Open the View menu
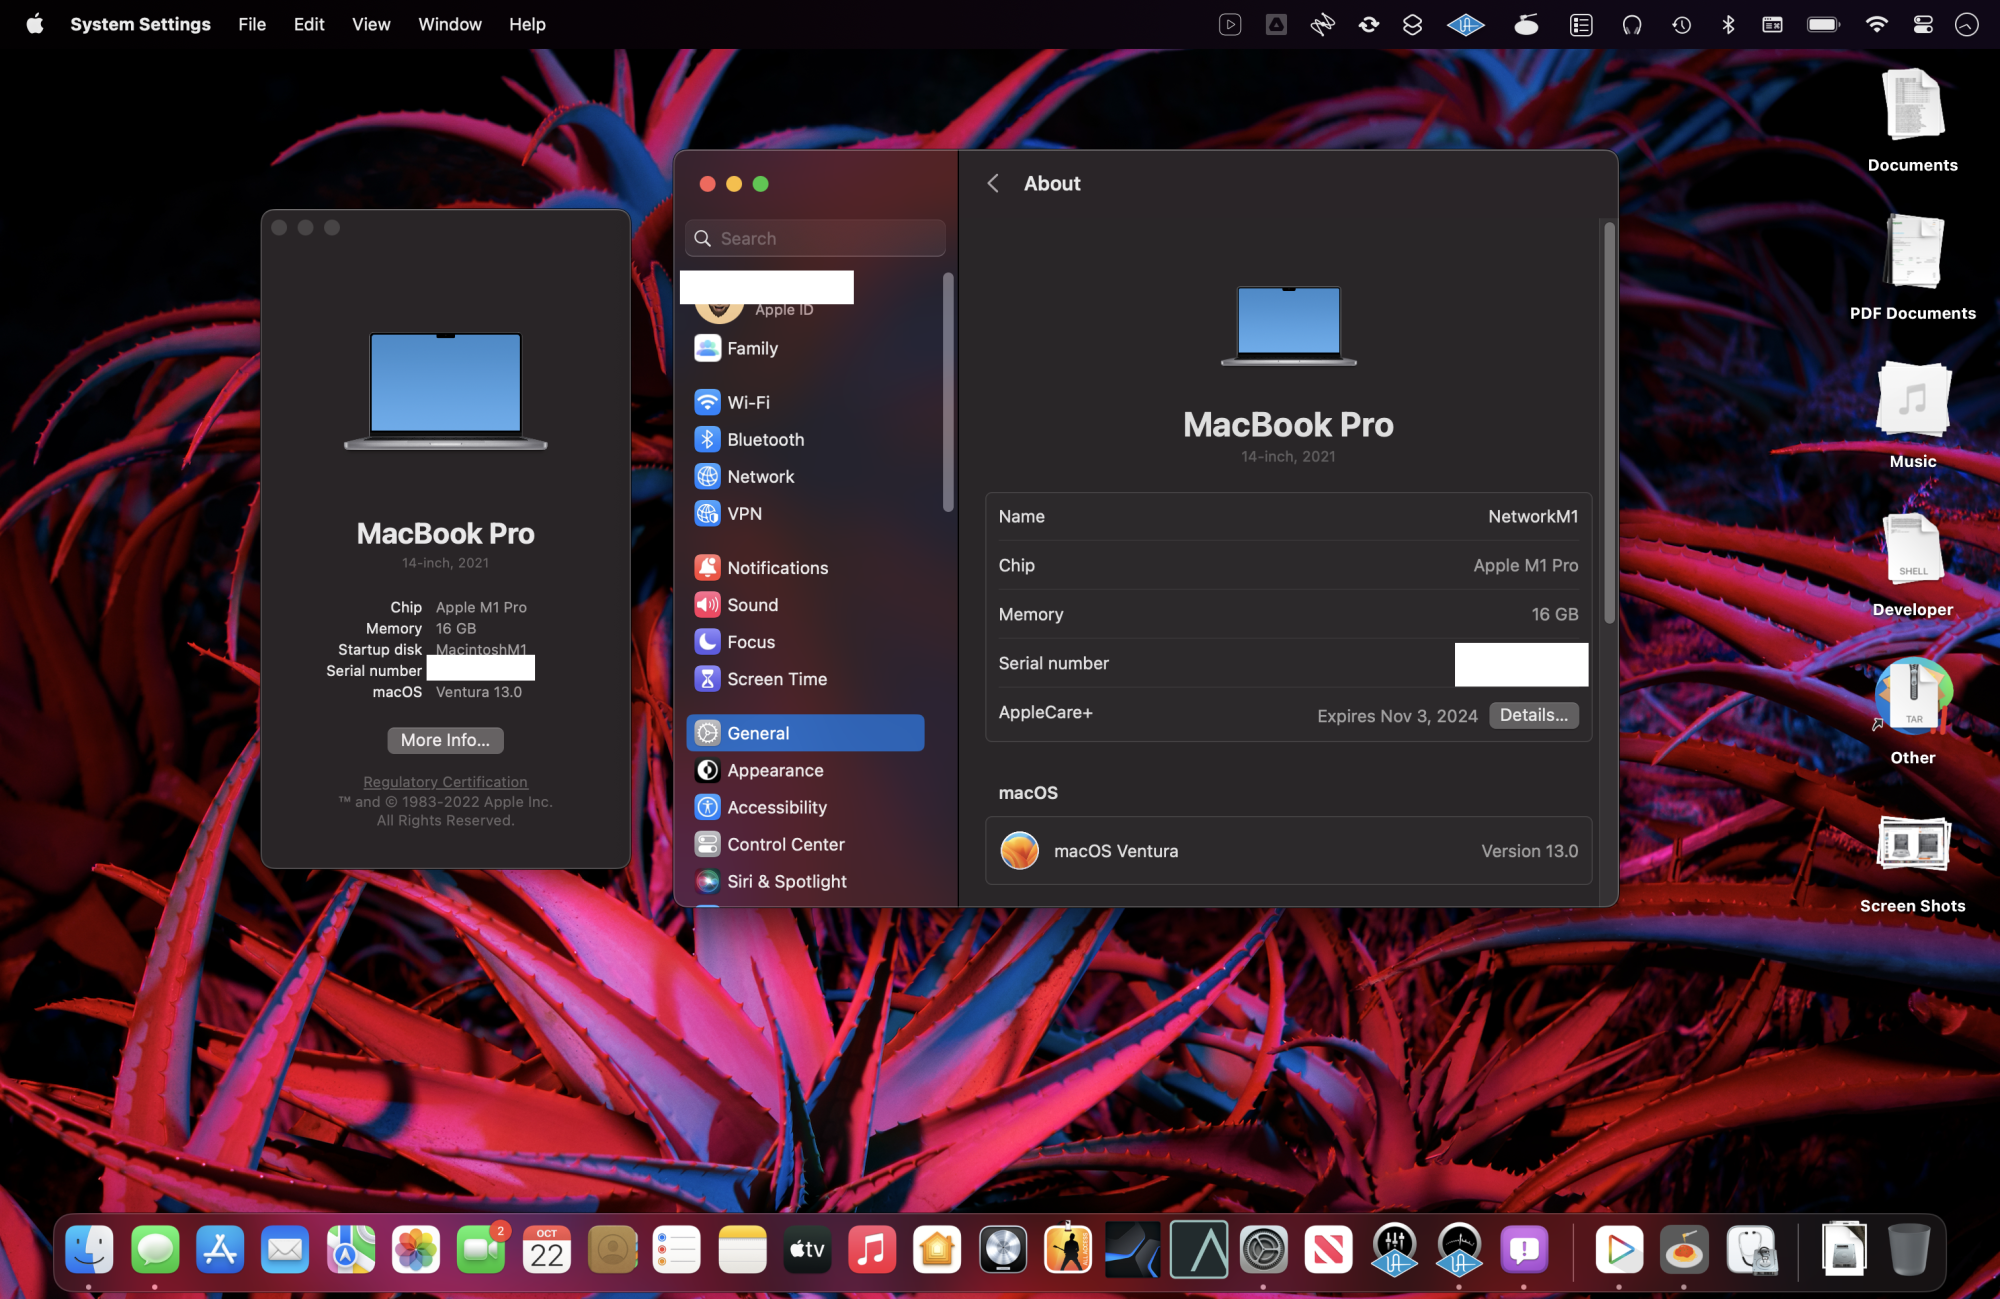 370,24
